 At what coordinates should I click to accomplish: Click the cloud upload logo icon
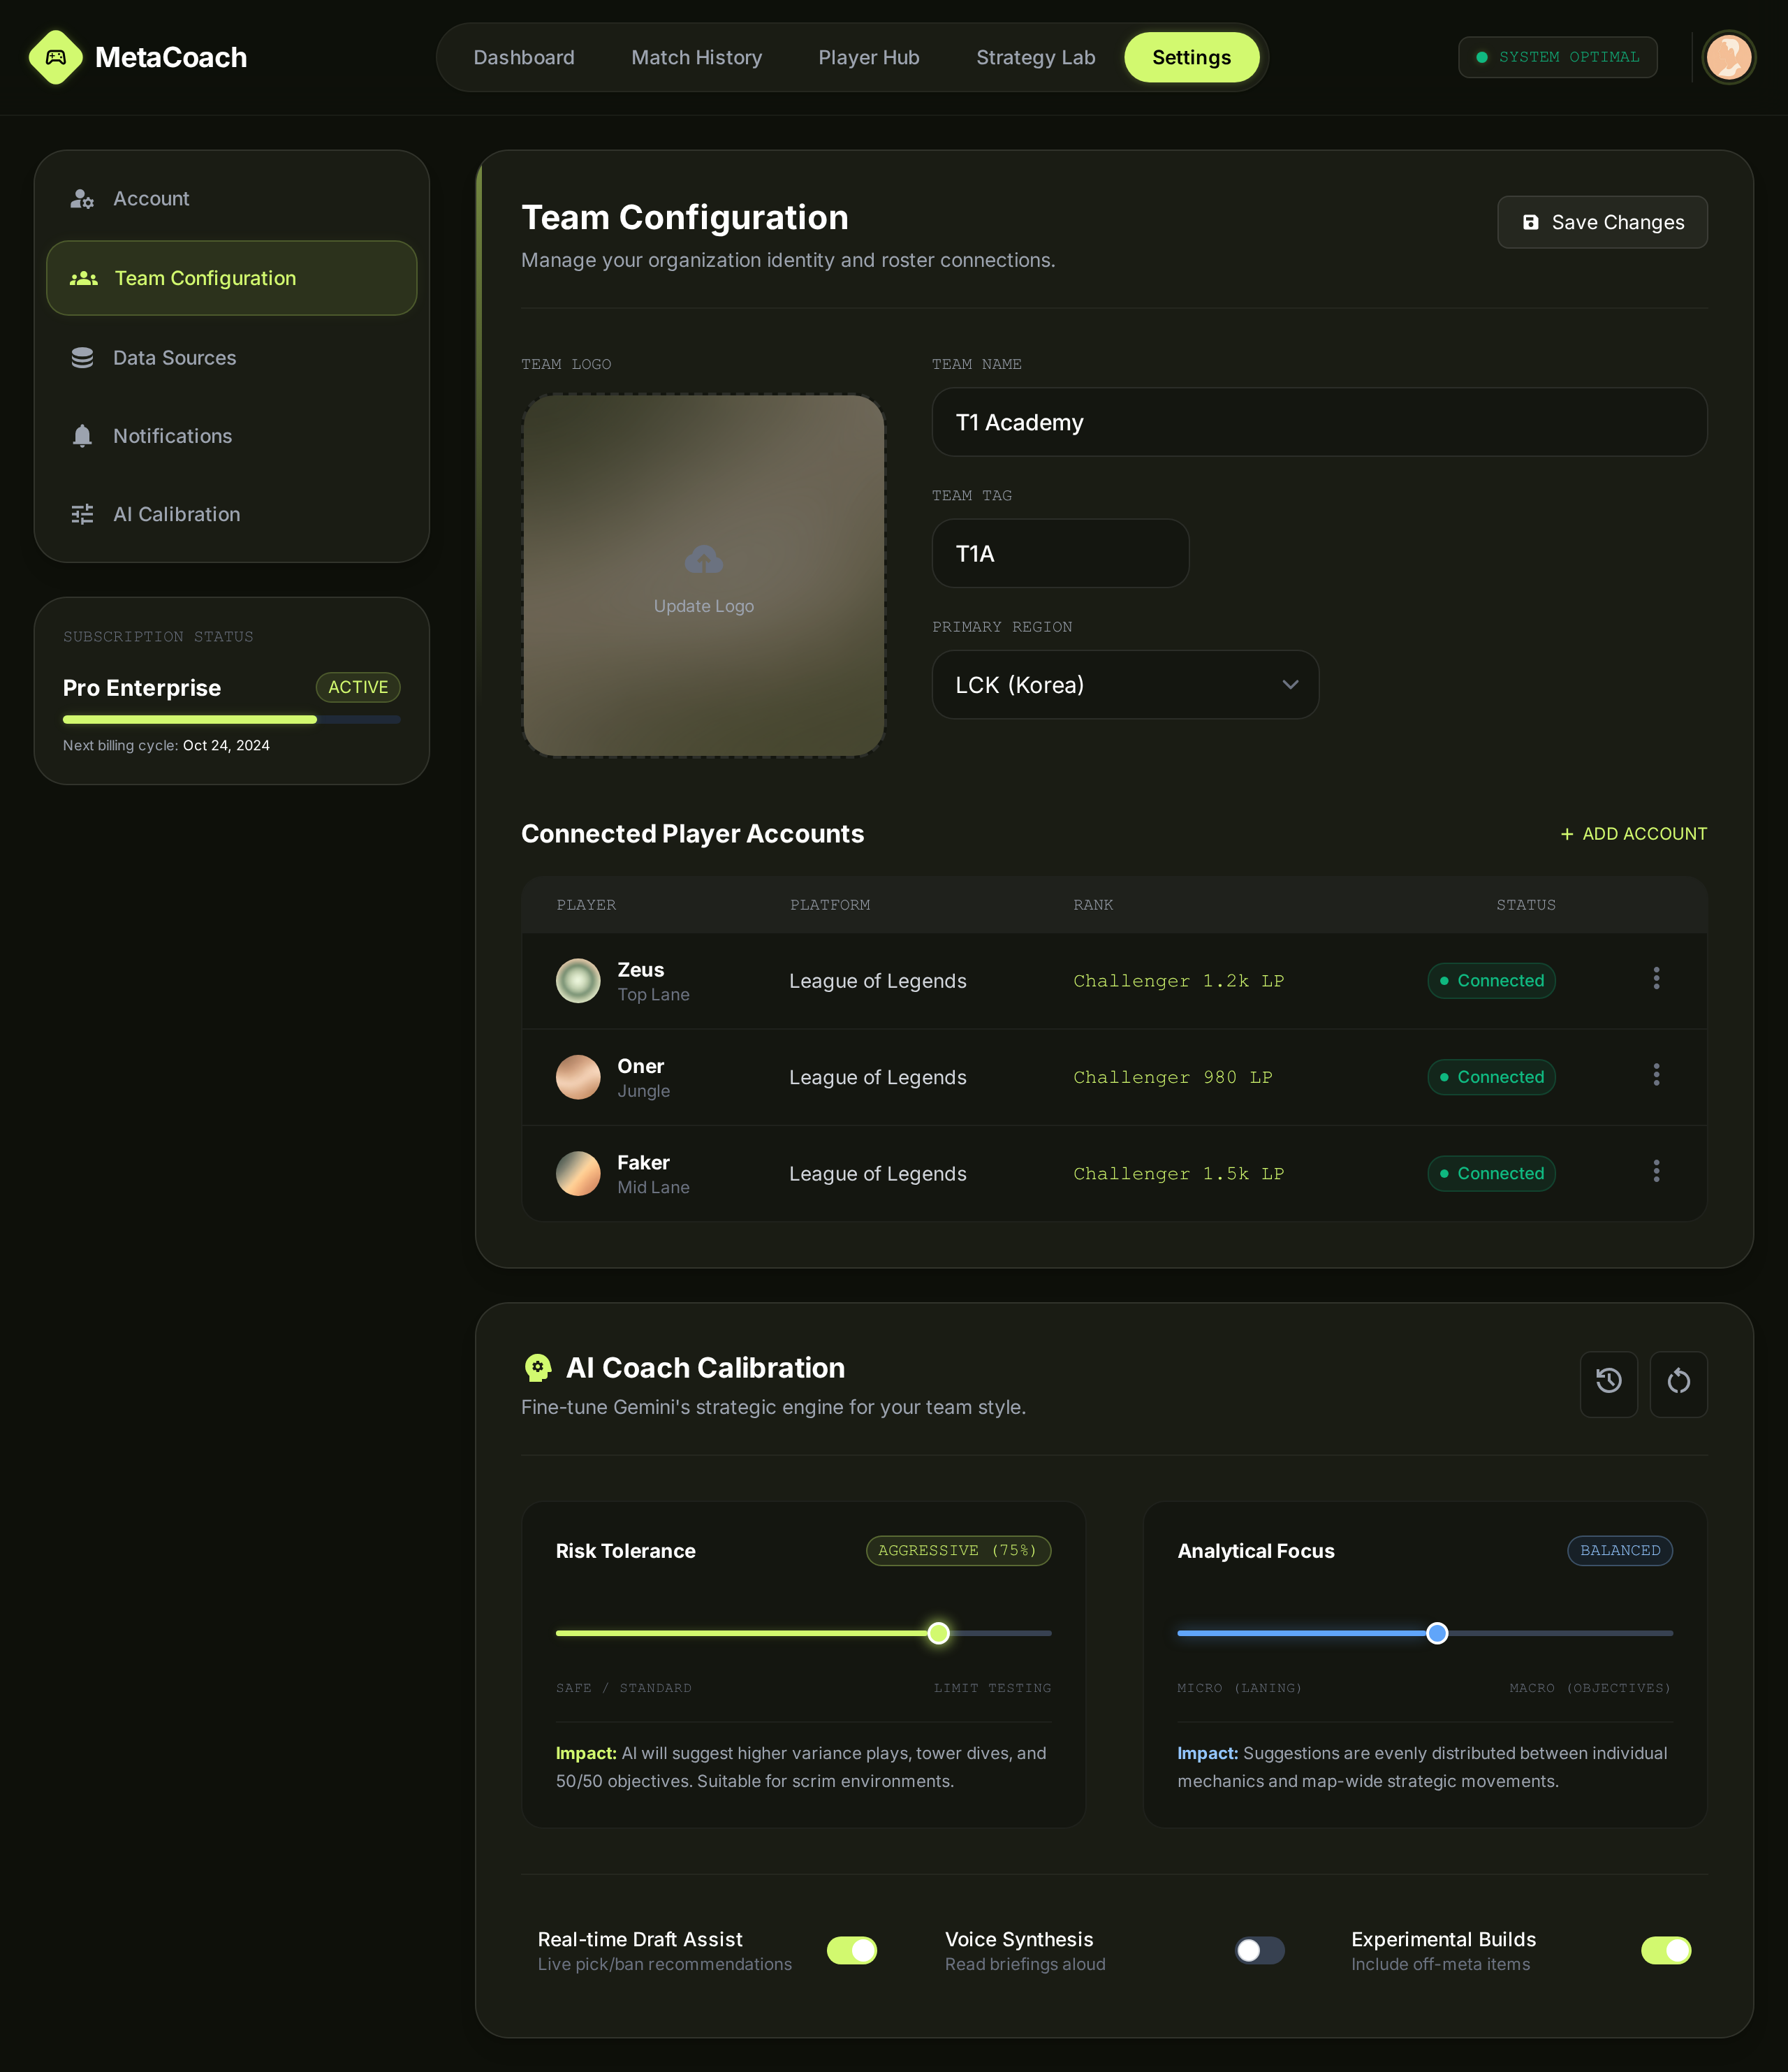point(703,560)
